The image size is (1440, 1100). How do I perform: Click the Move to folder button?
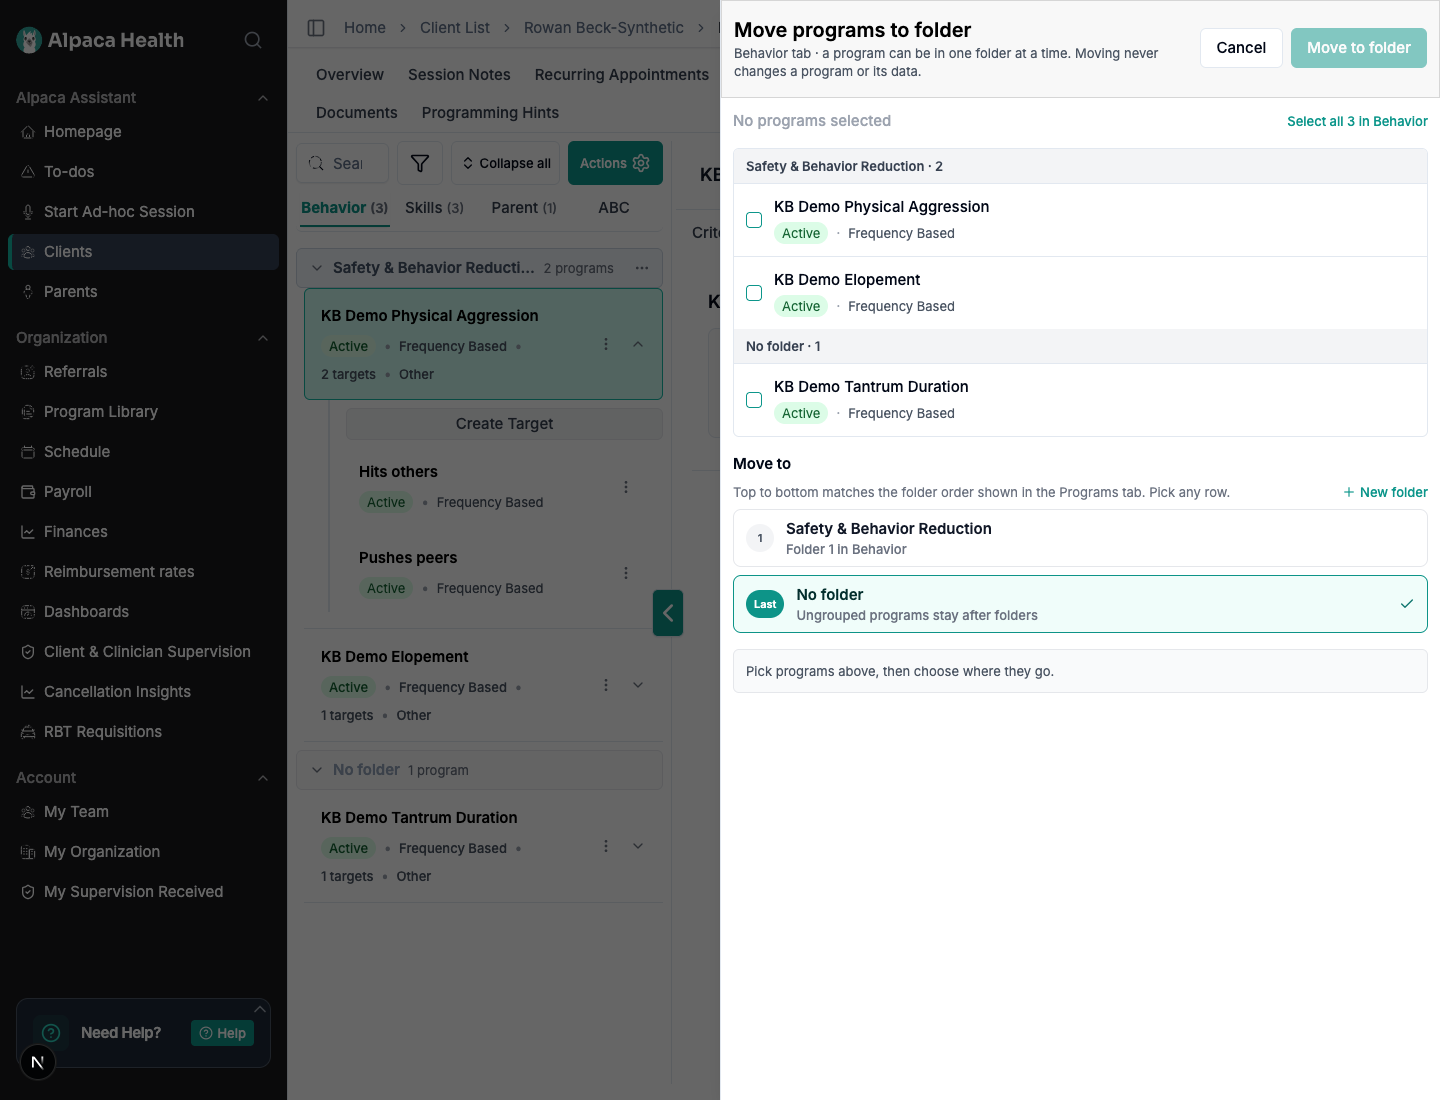[1359, 48]
